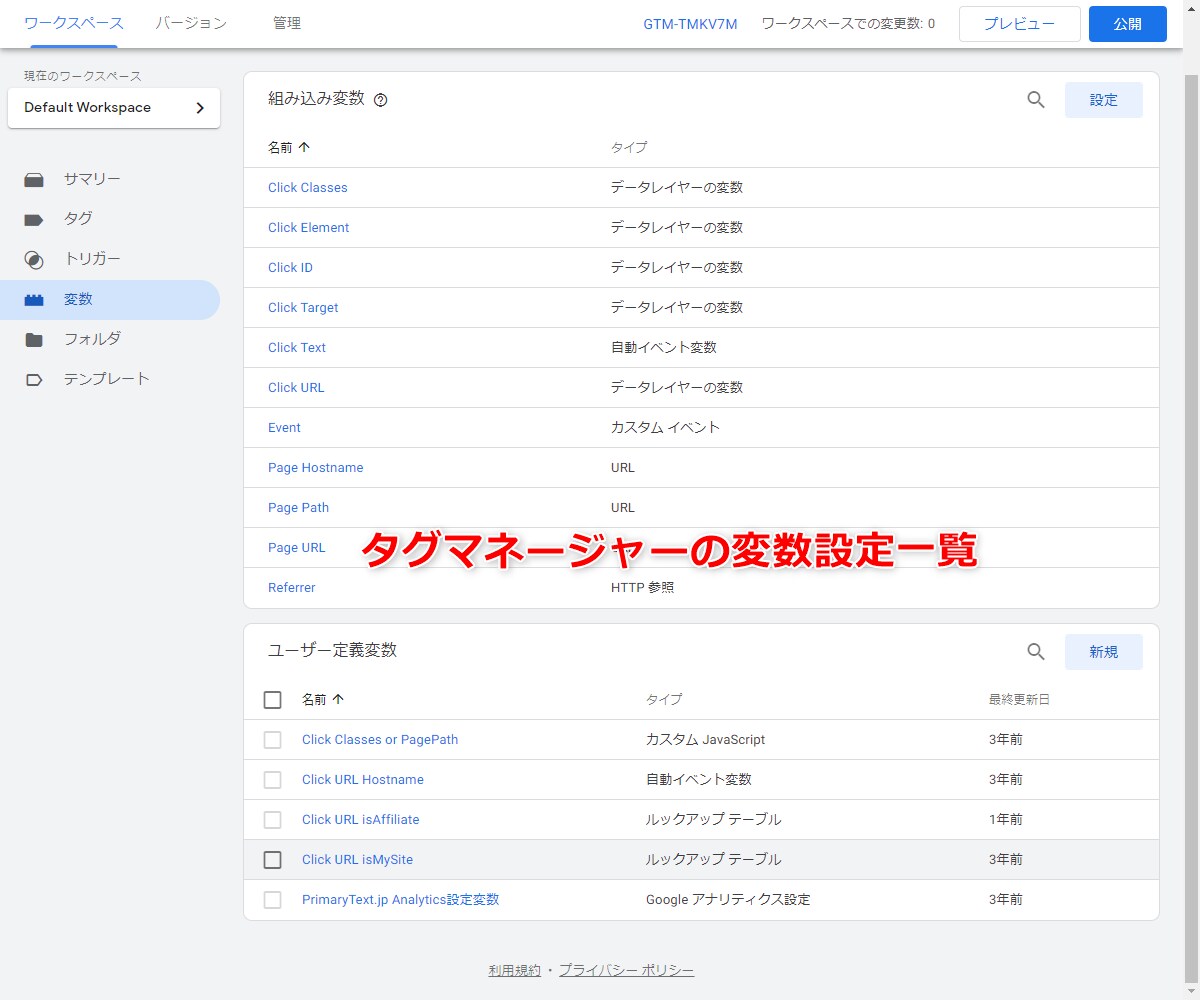This screenshot has height=1000, width=1200.
Task: Search the built-in variables (組み込み変数)
Action: click(x=1036, y=100)
